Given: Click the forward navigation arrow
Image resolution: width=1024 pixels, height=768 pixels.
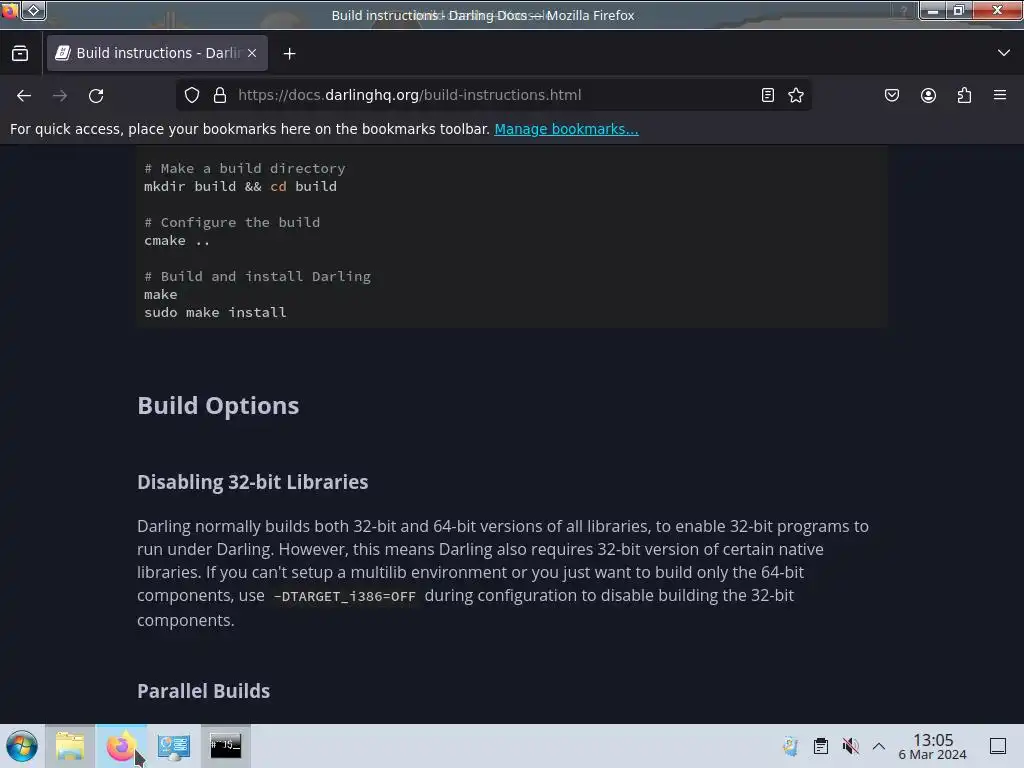Looking at the screenshot, I should click(60, 95).
